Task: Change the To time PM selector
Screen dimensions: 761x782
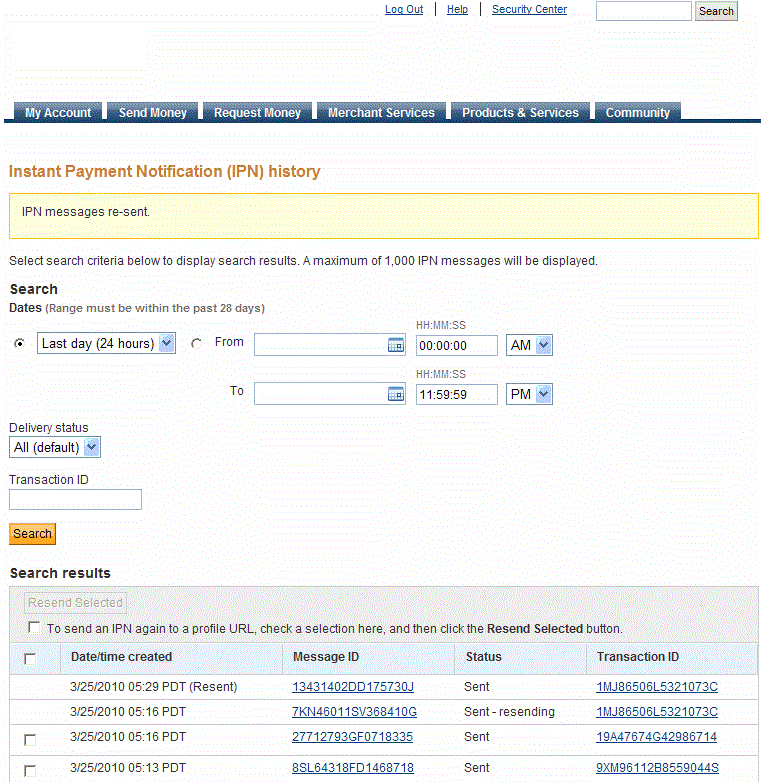Action: pyautogui.click(x=530, y=394)
